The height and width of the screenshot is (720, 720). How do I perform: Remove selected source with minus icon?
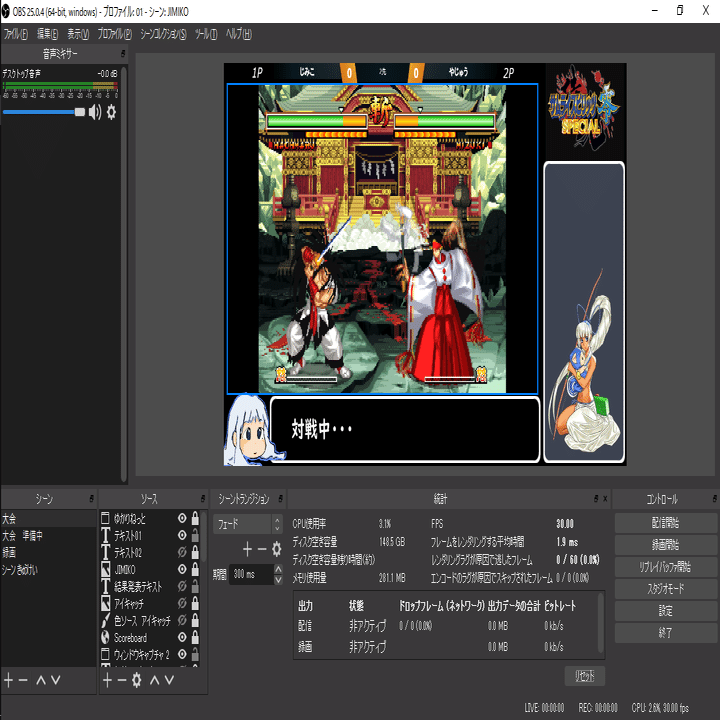122,680
